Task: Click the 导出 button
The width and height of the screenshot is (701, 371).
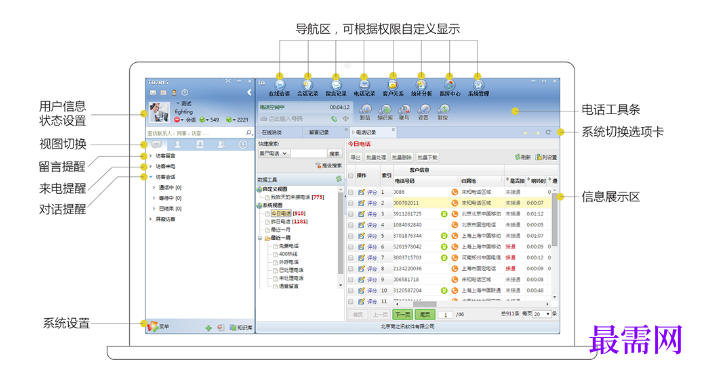Action: [355, 157]
